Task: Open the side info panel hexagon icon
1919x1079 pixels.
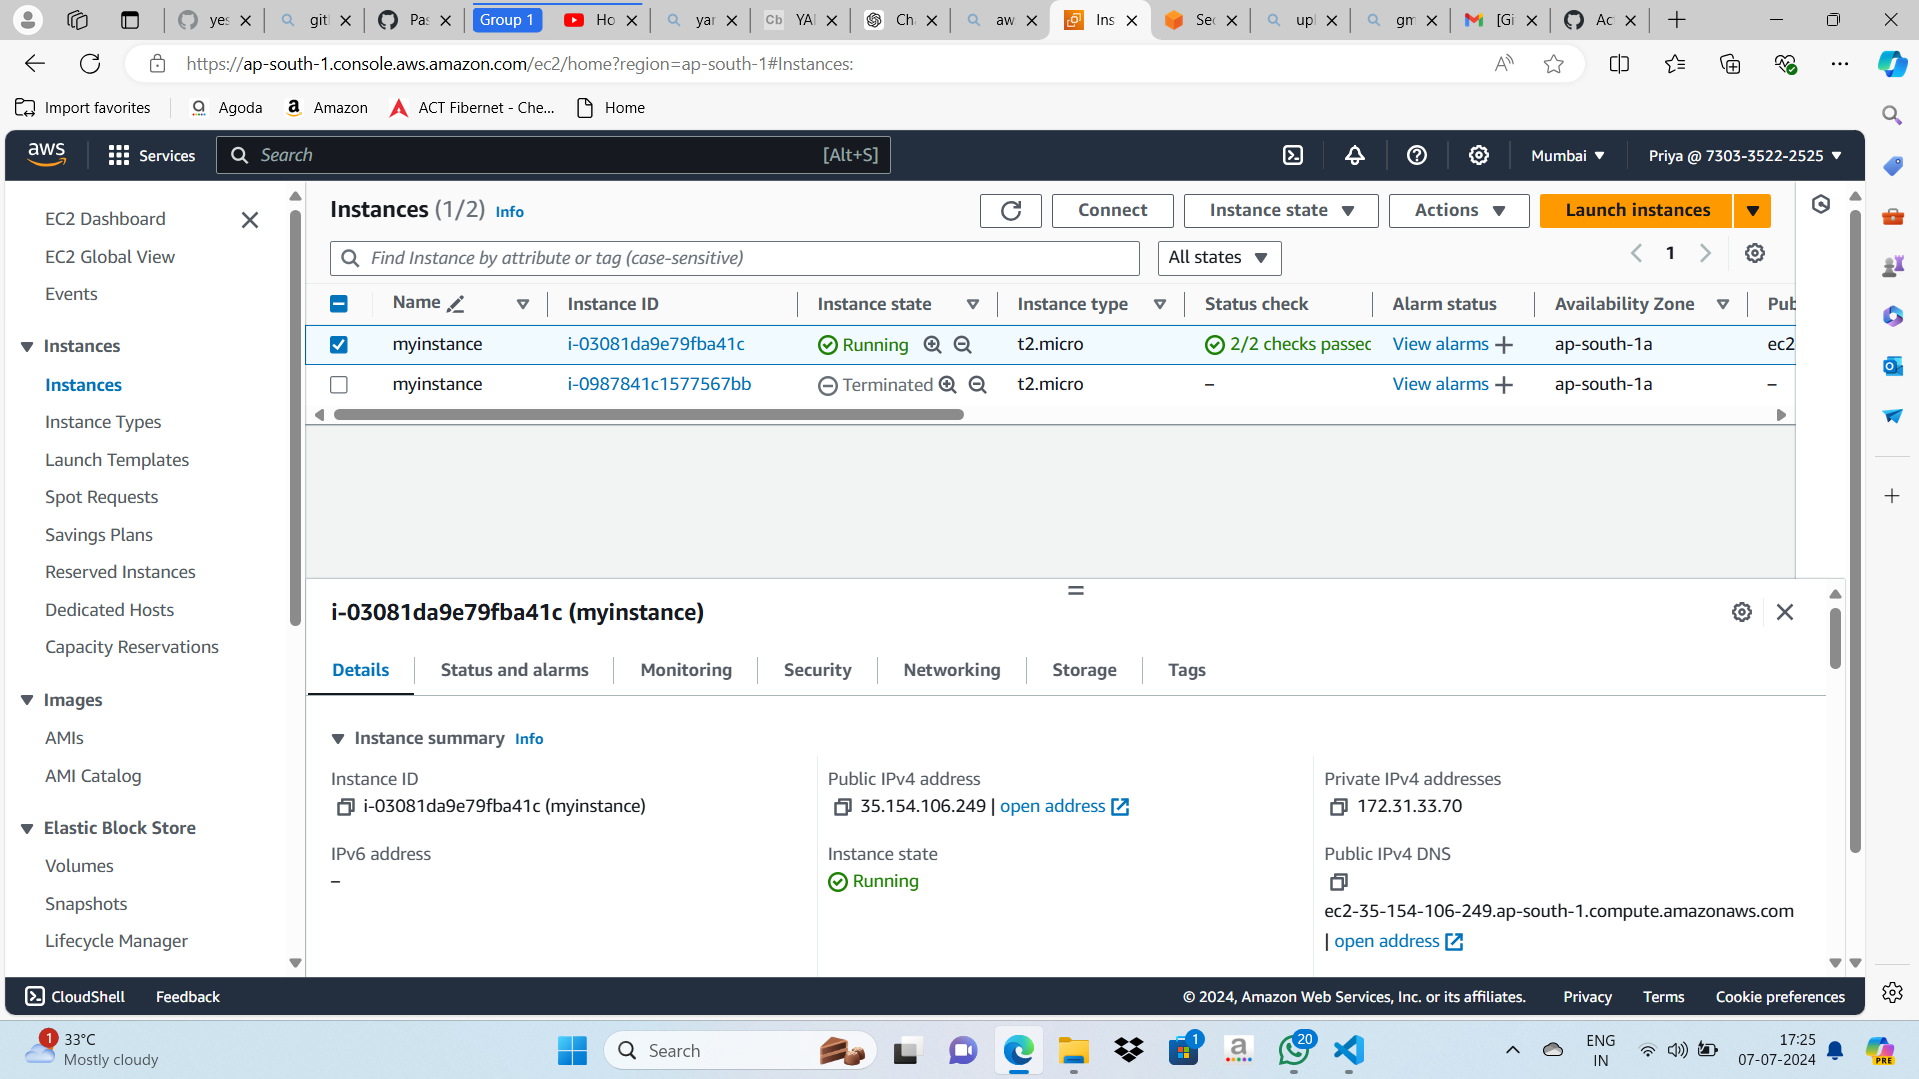Action: click(x=1821, y=204)
